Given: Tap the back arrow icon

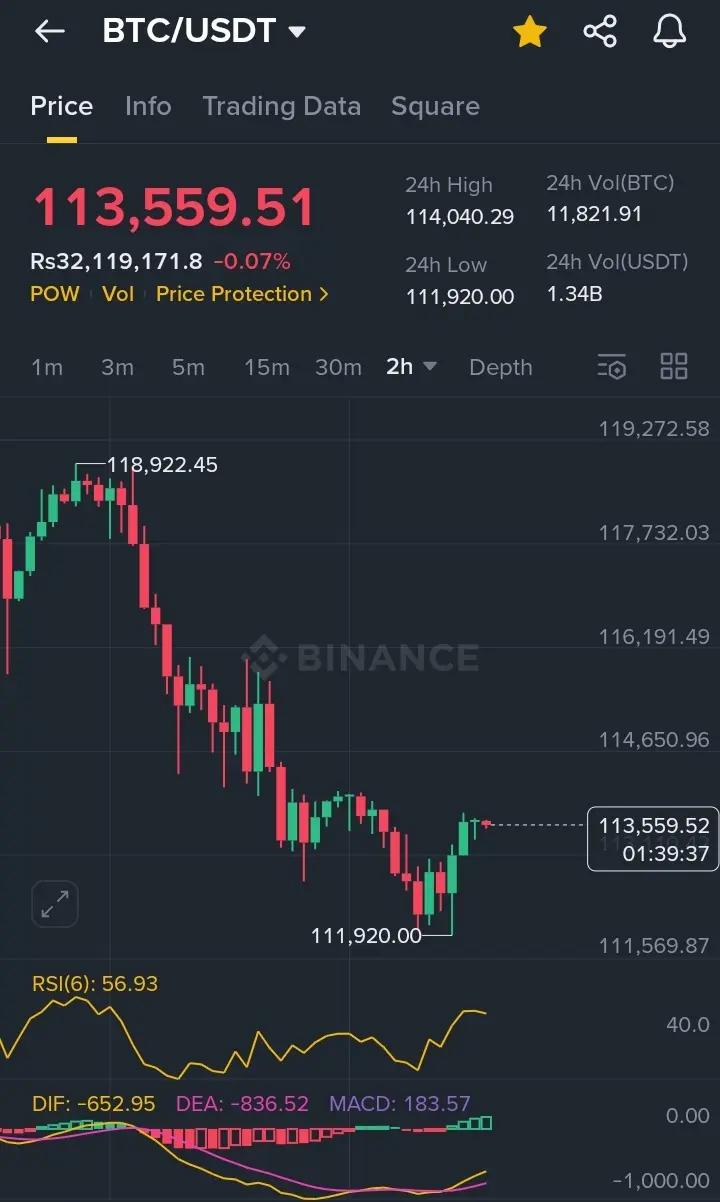Looking at the screenshot, I should coord(49,32).
